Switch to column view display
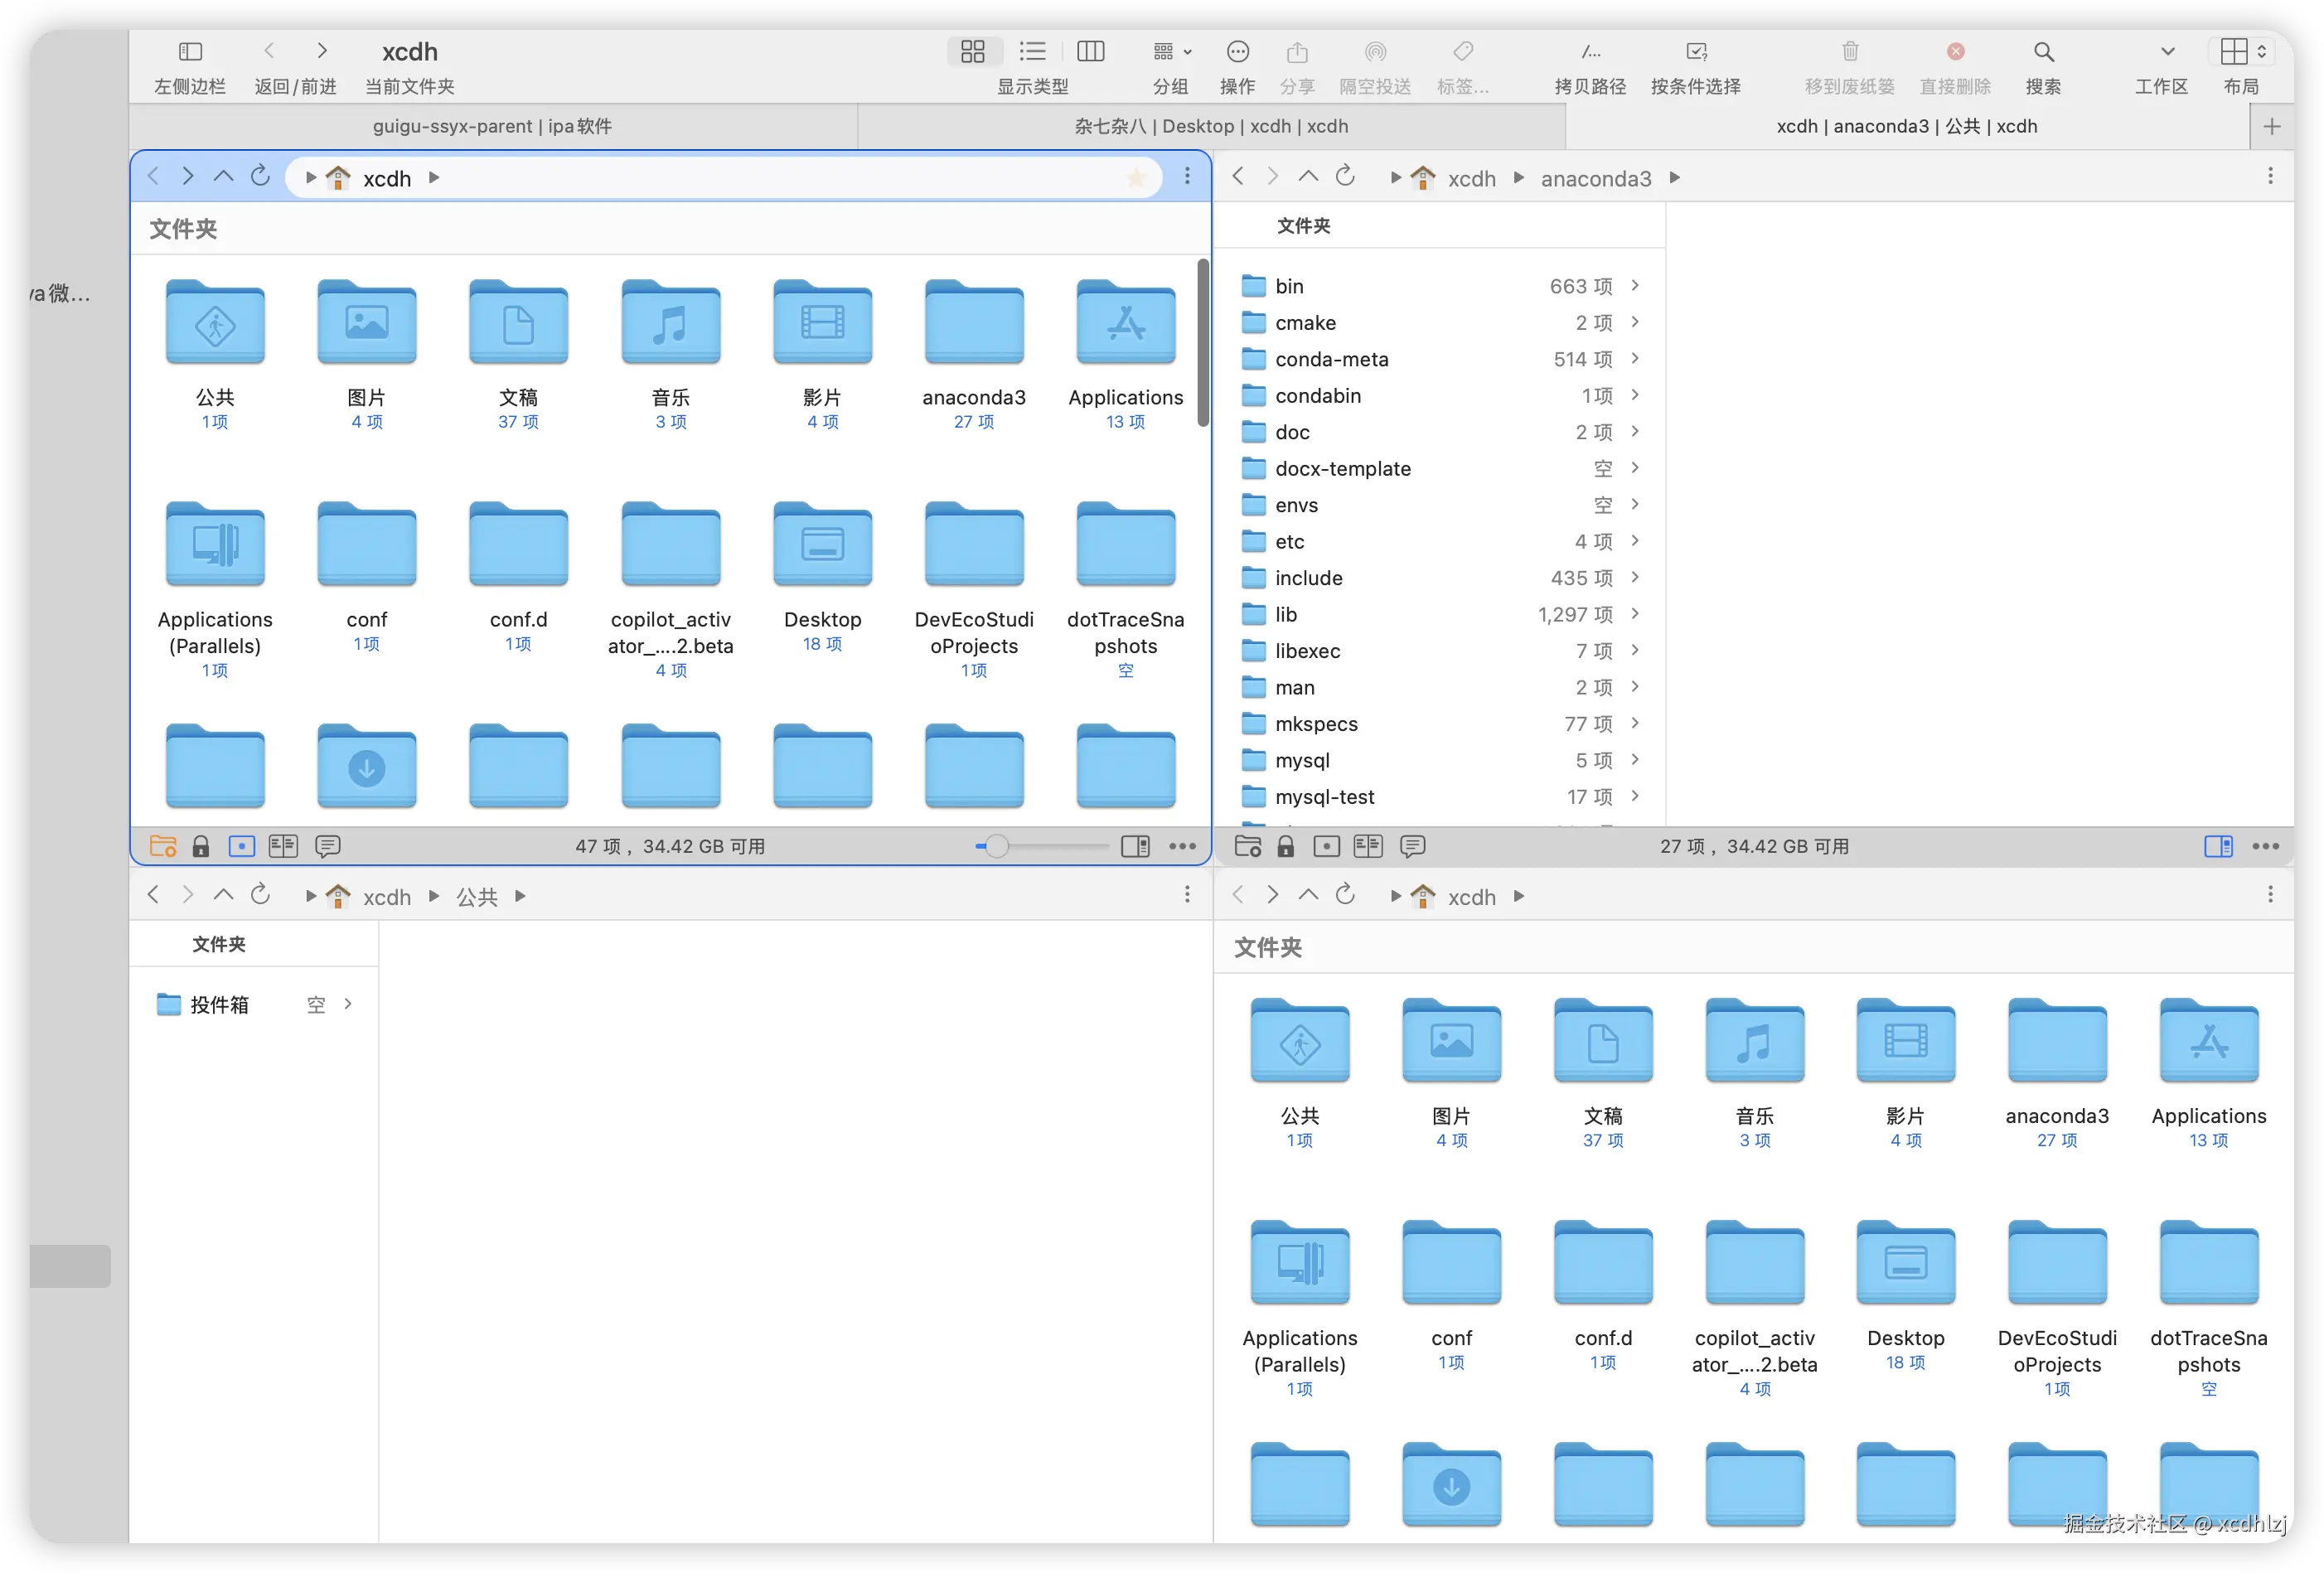 (x=1090, y=52)
